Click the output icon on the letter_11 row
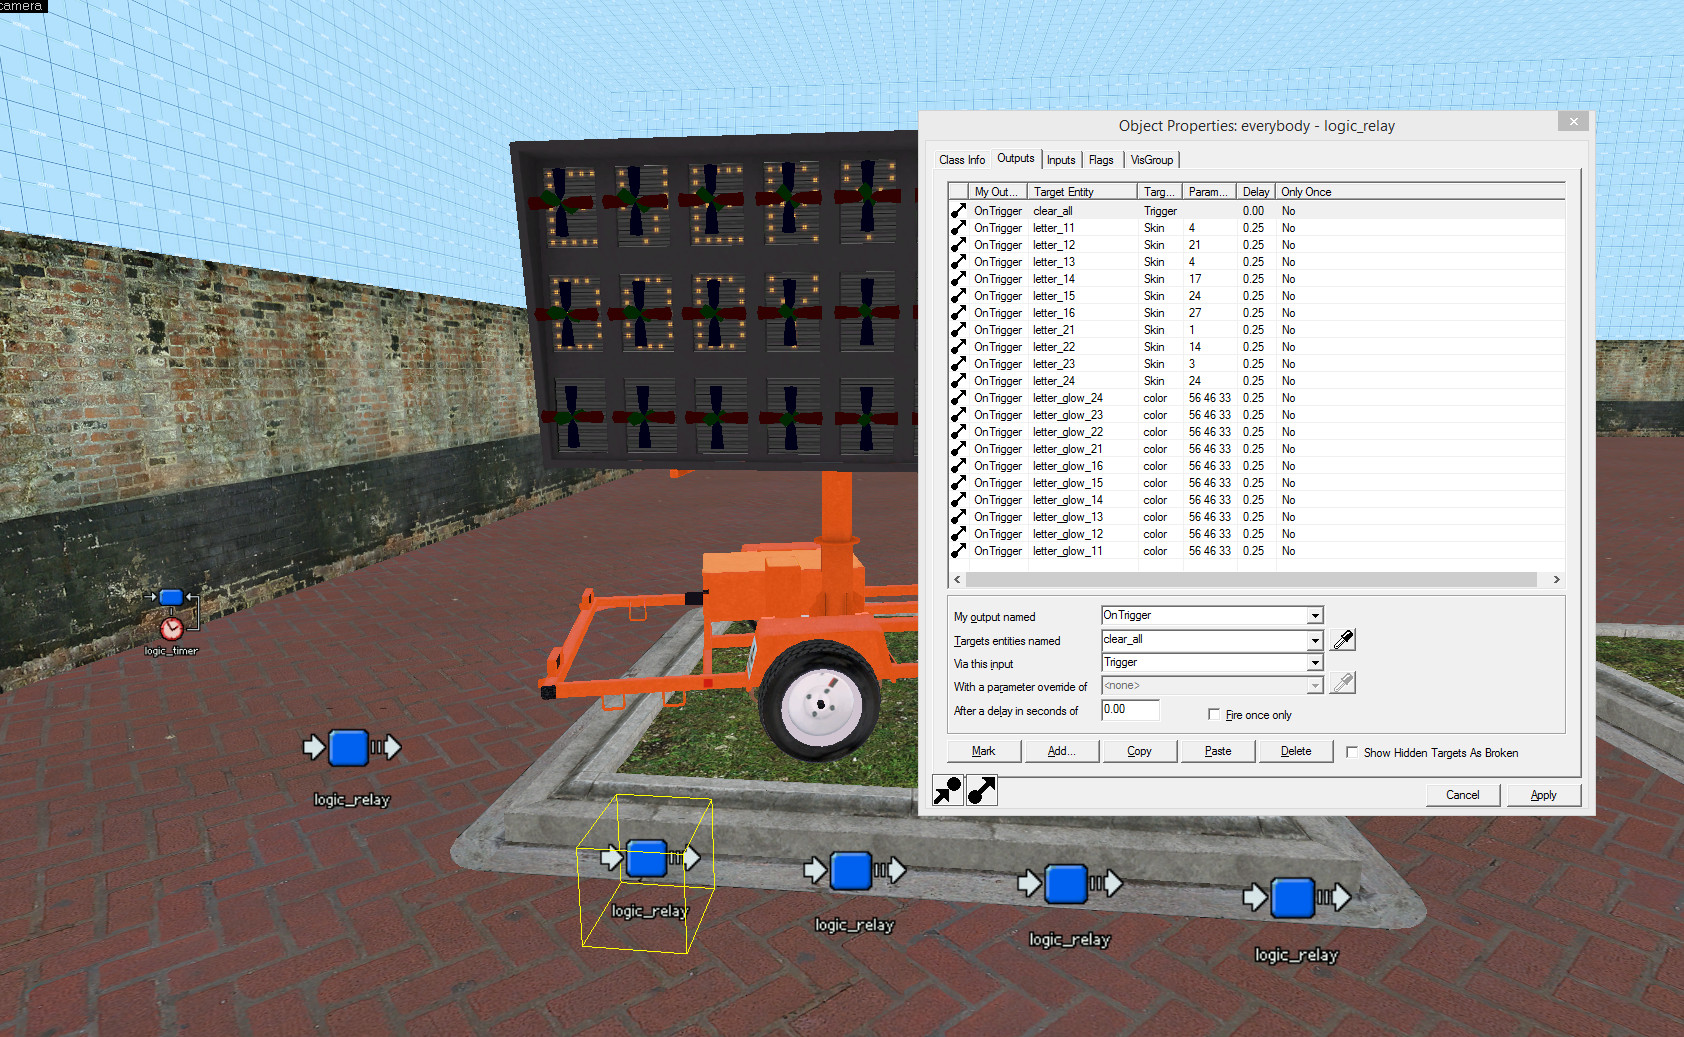Image resolution: width=1684 pixels, height=1037 pixels. (958, 228)
